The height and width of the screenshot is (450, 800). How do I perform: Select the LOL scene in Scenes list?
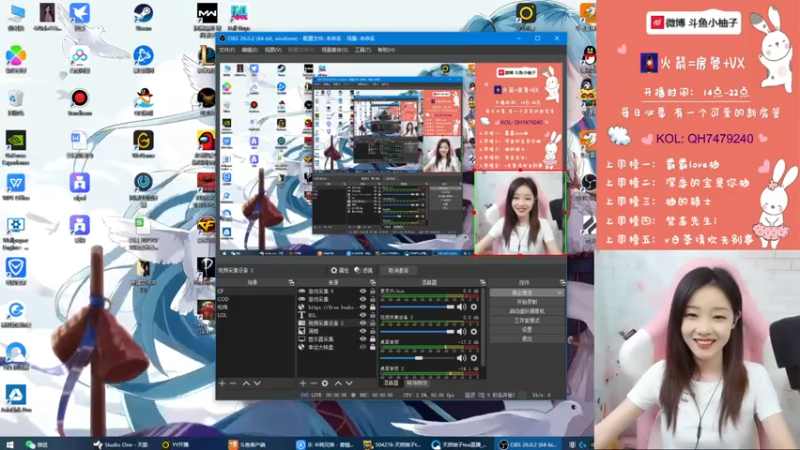(256, 315)
